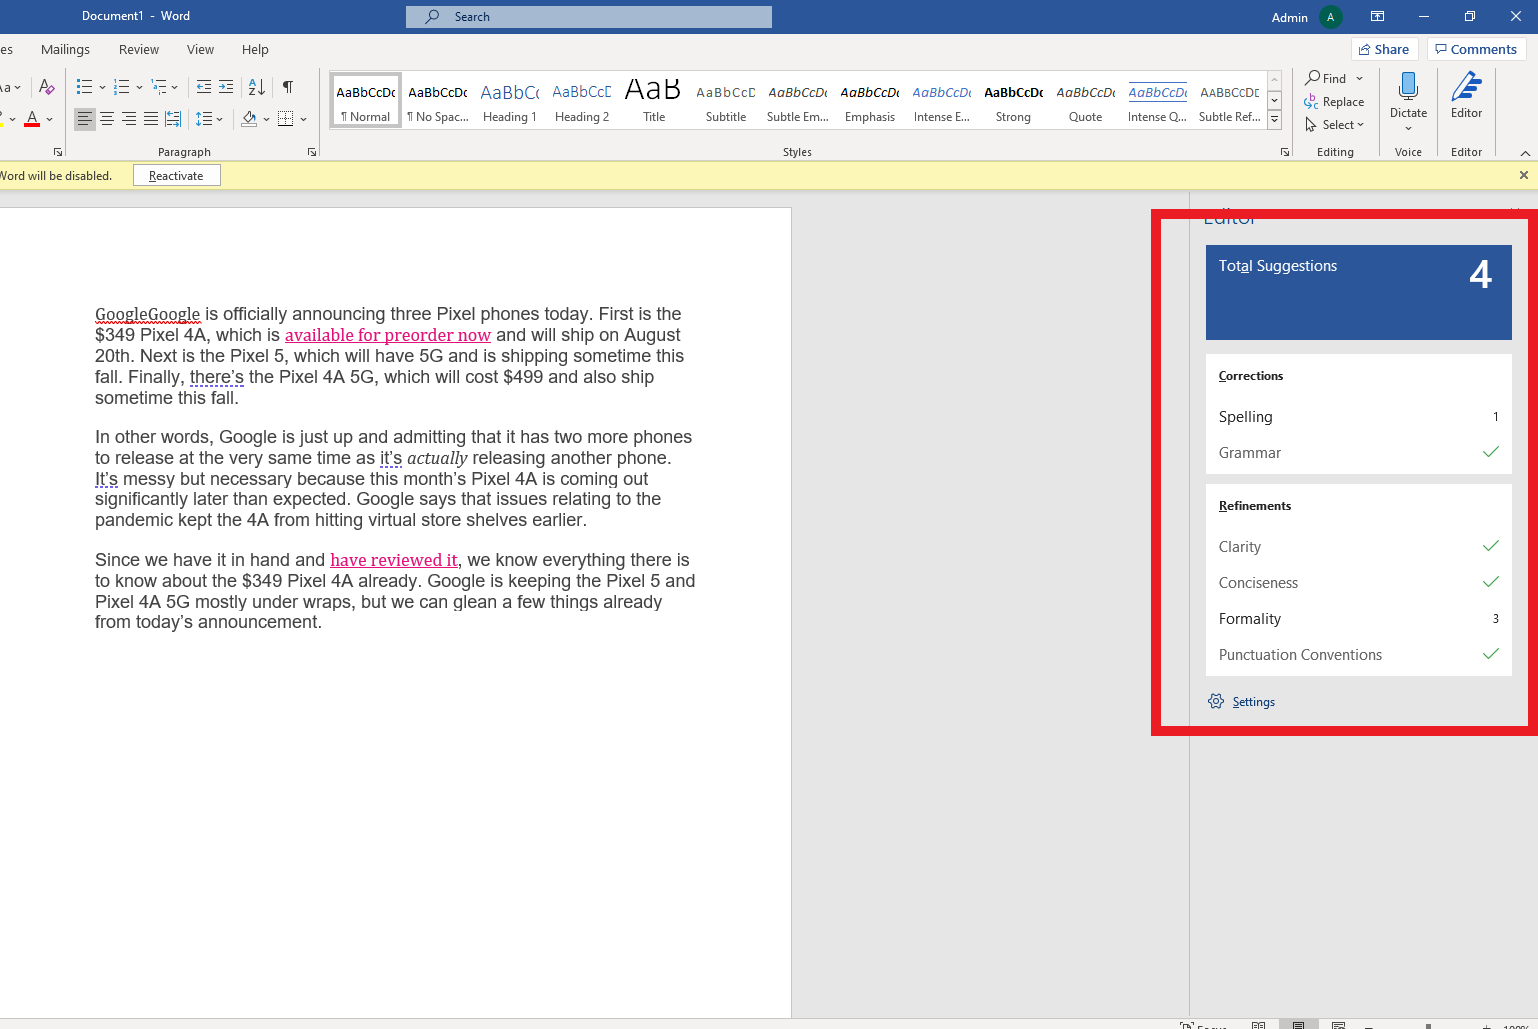Justify the paragraph text

tap(151, 119)
